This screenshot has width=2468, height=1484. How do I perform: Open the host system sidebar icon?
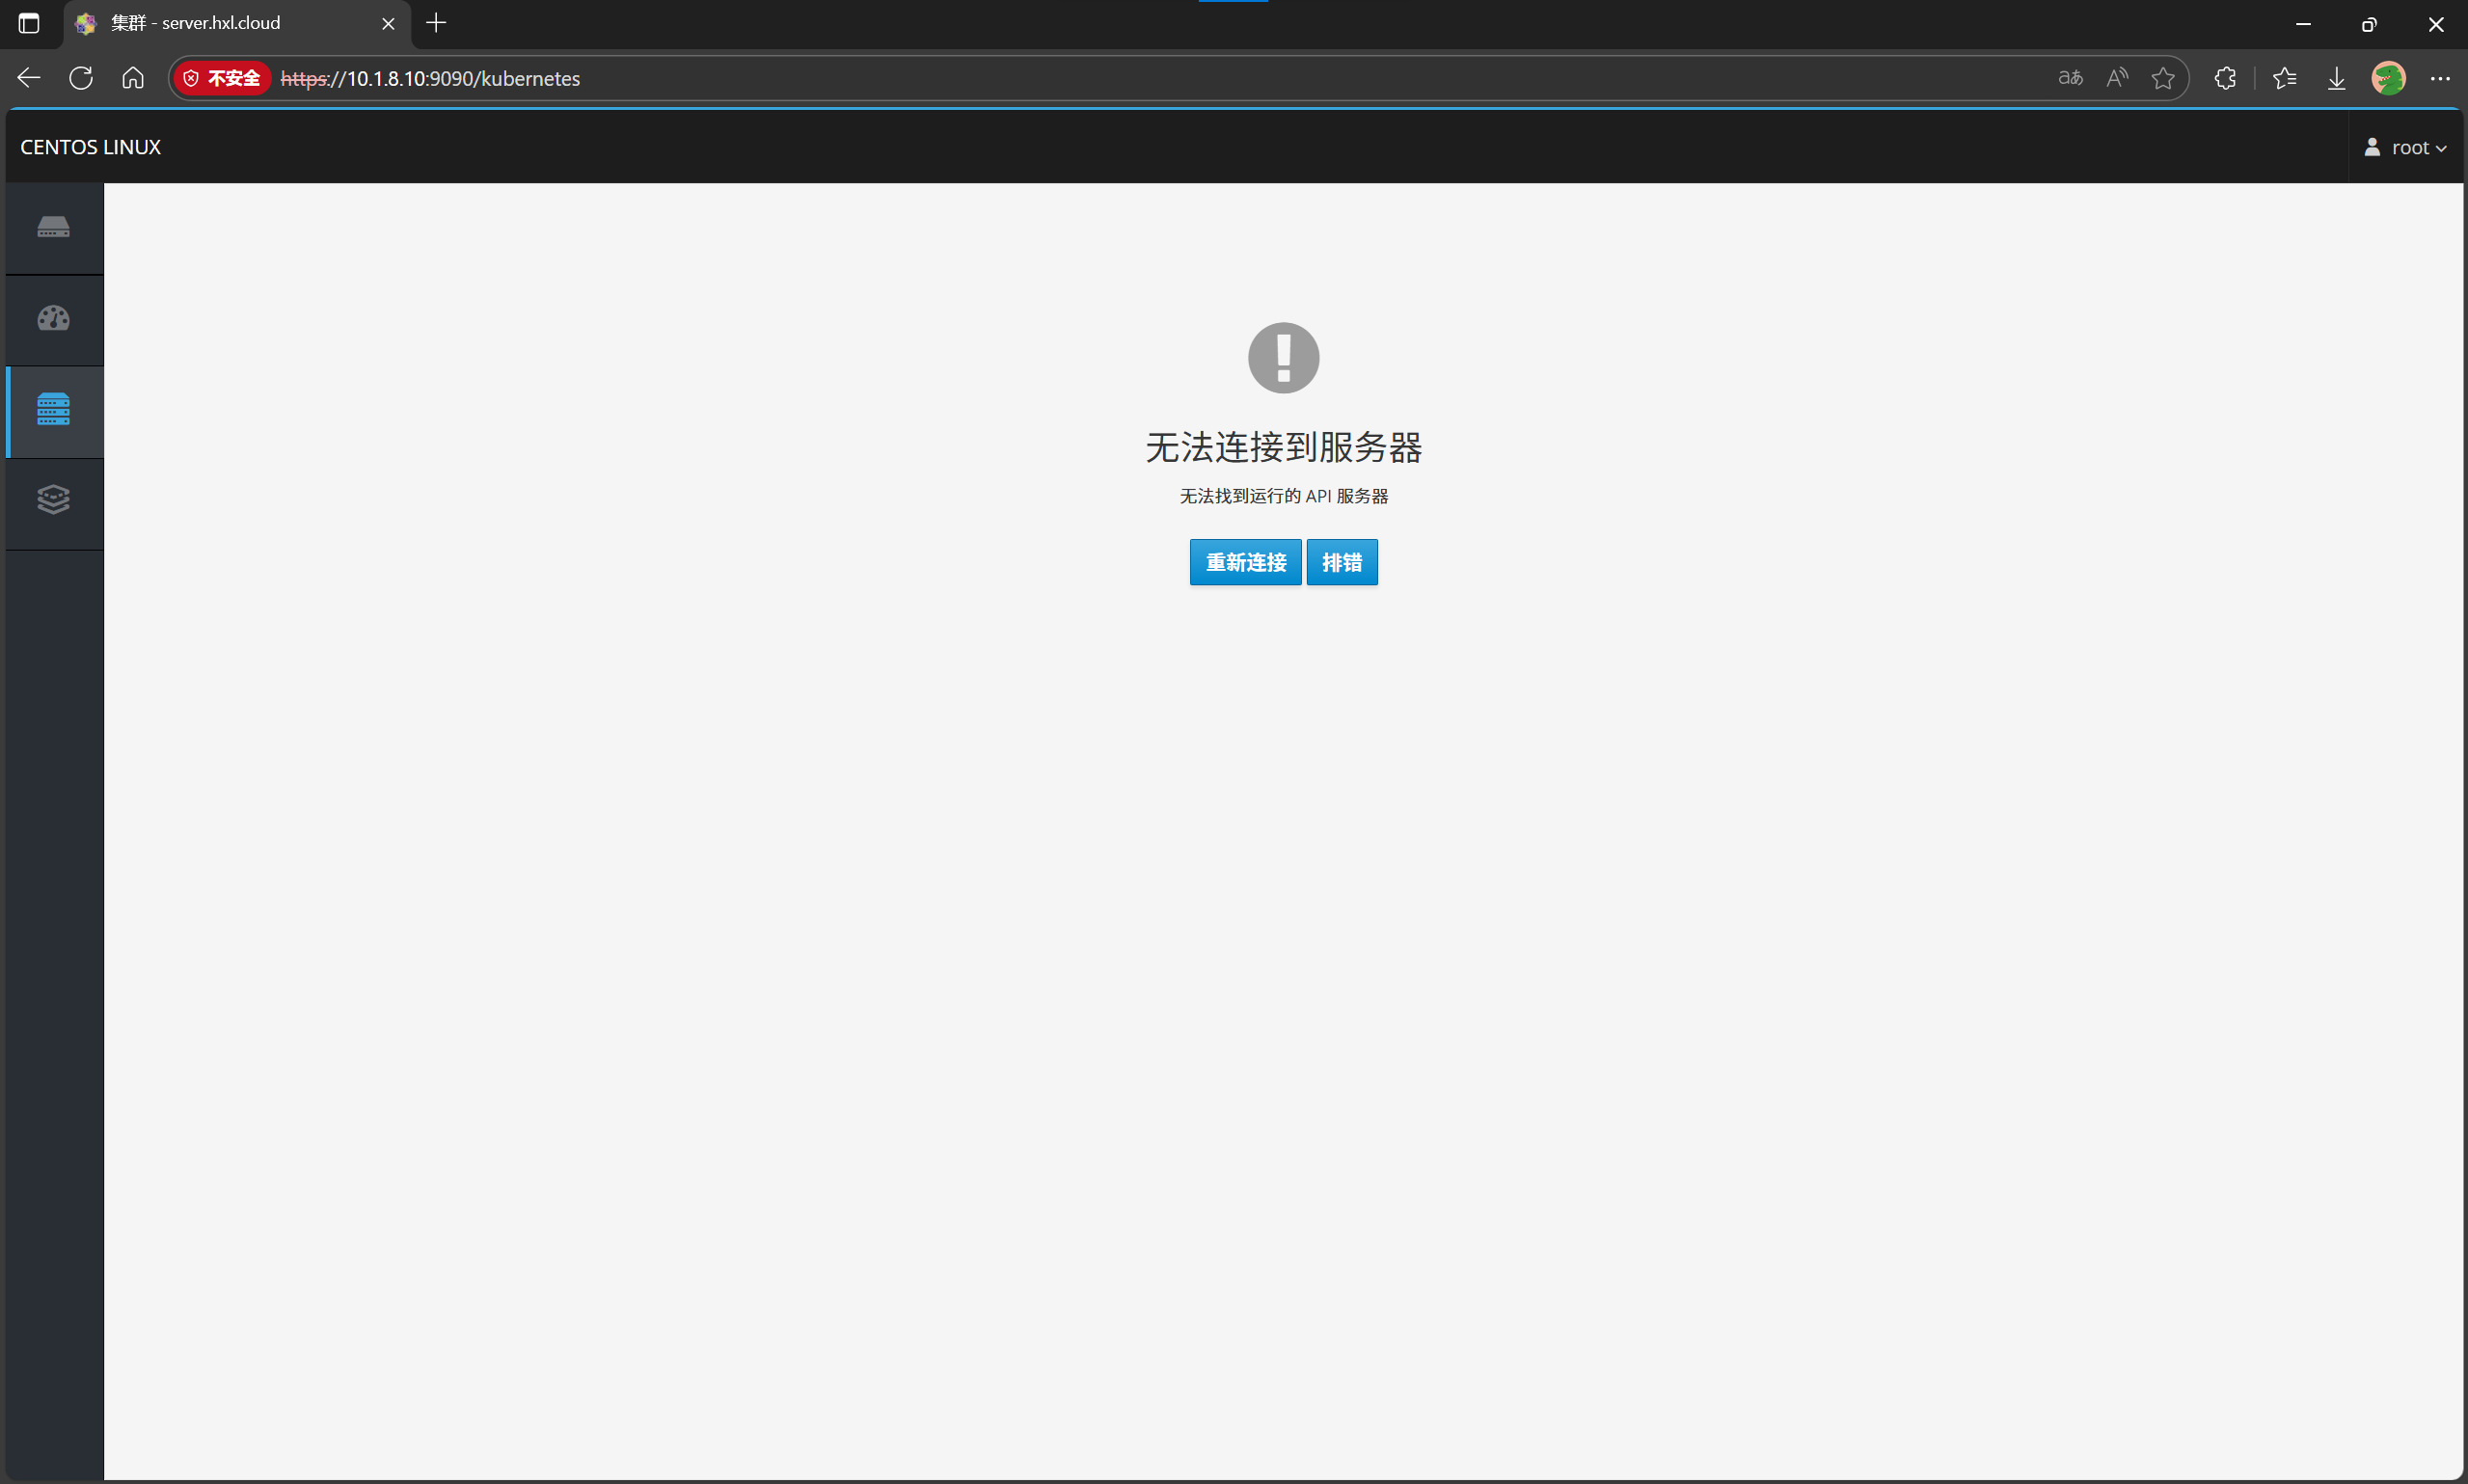[x=54, y=227]
